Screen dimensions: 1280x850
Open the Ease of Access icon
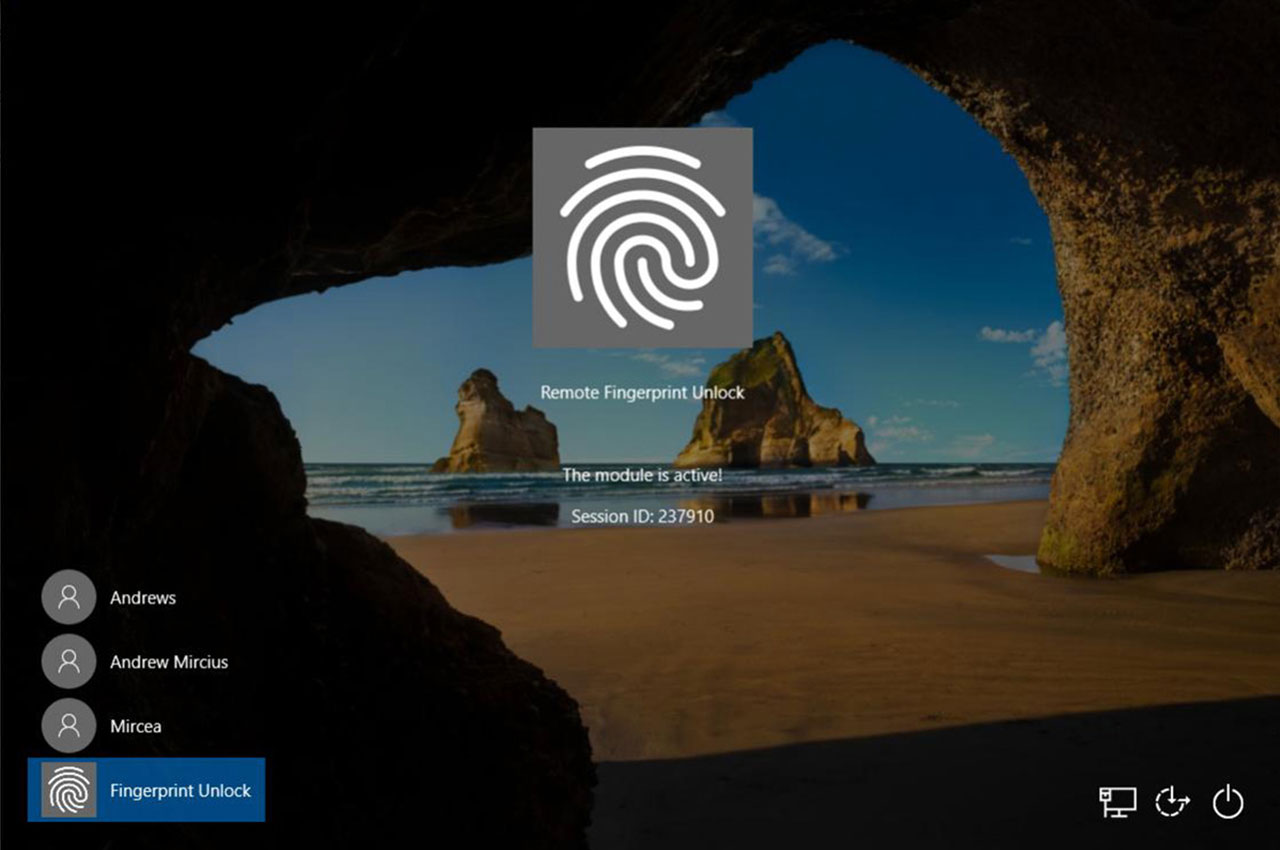(x=1172, y=801)
